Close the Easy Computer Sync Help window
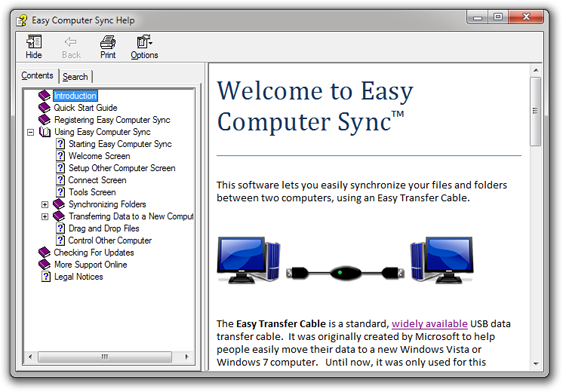 click(526, 17)
